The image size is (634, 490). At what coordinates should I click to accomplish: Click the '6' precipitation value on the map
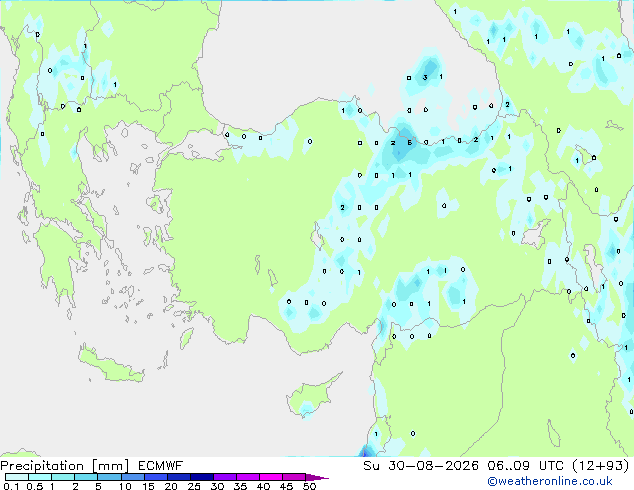410,143
